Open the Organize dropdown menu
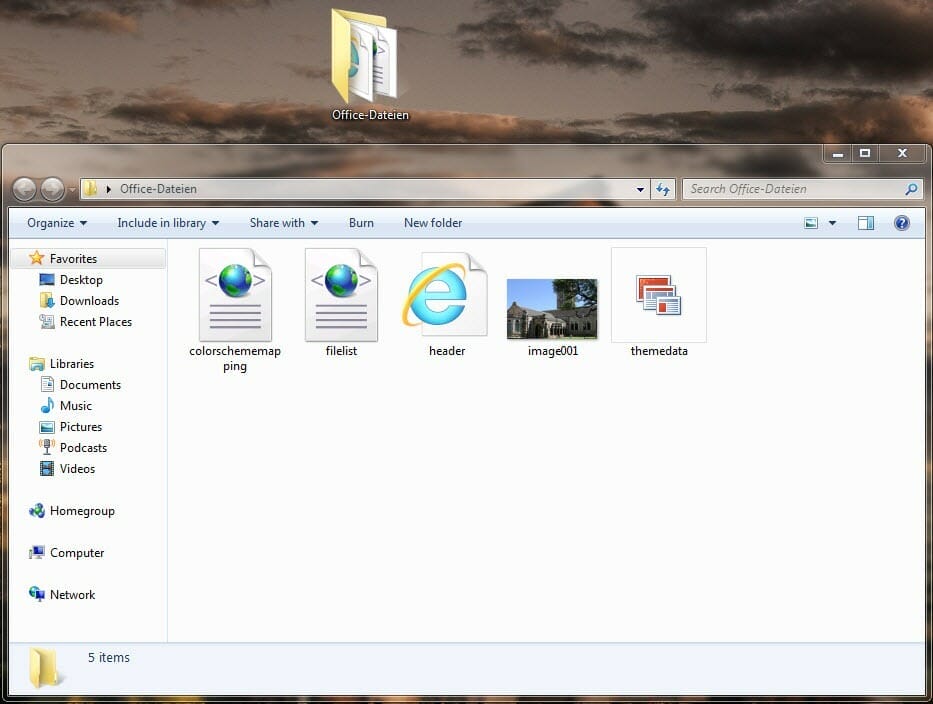This screenshot has width=933, height=704. click(x=57, y=223)
